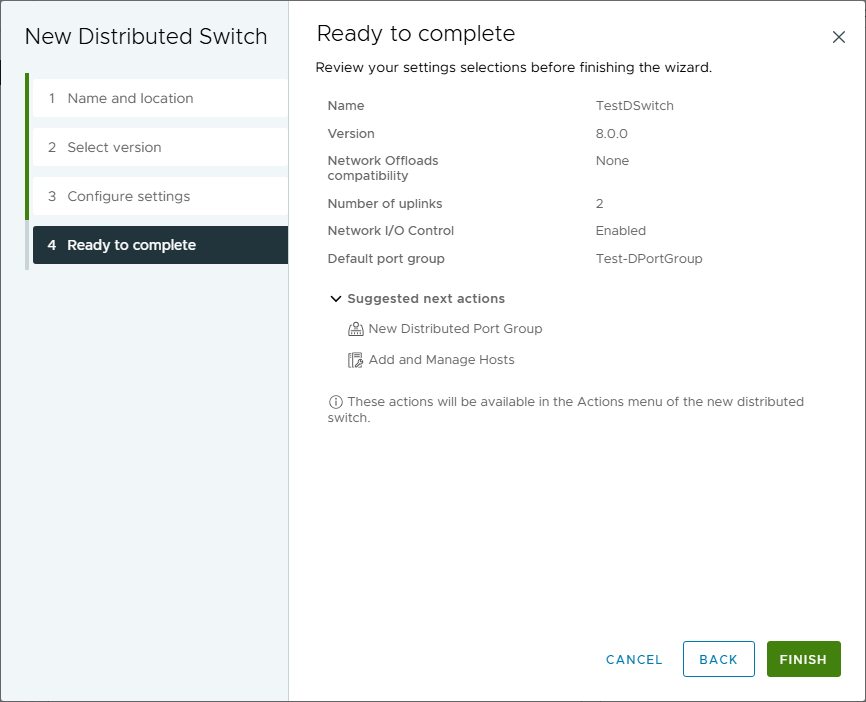Click the Enabled Network I/O Control value

point(621,231)
